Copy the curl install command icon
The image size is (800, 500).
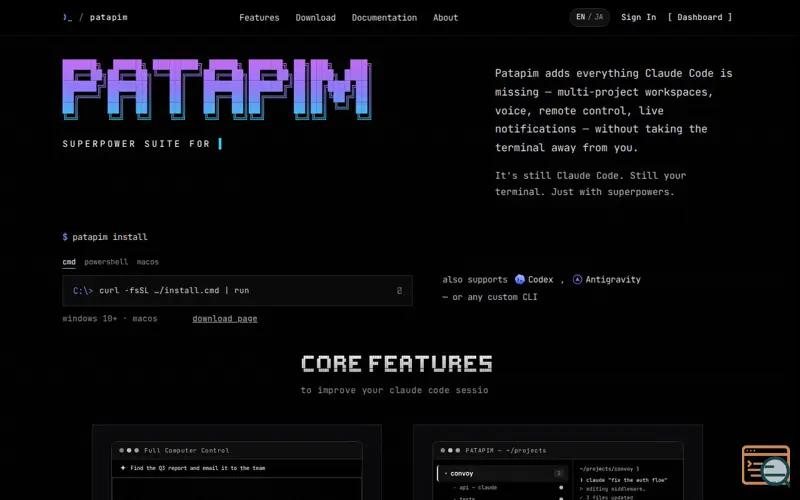click(399, 291)
